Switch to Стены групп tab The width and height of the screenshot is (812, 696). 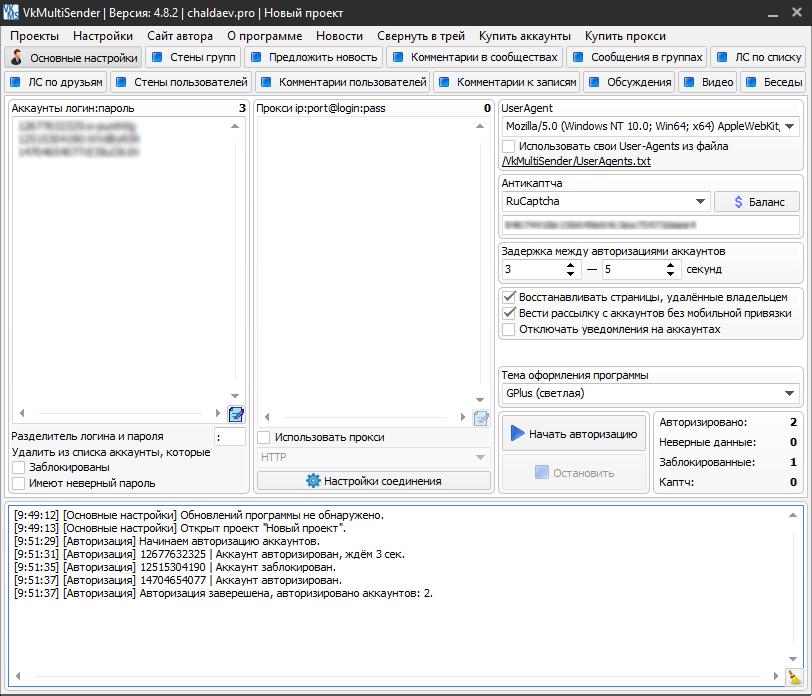tap(194, 57)
